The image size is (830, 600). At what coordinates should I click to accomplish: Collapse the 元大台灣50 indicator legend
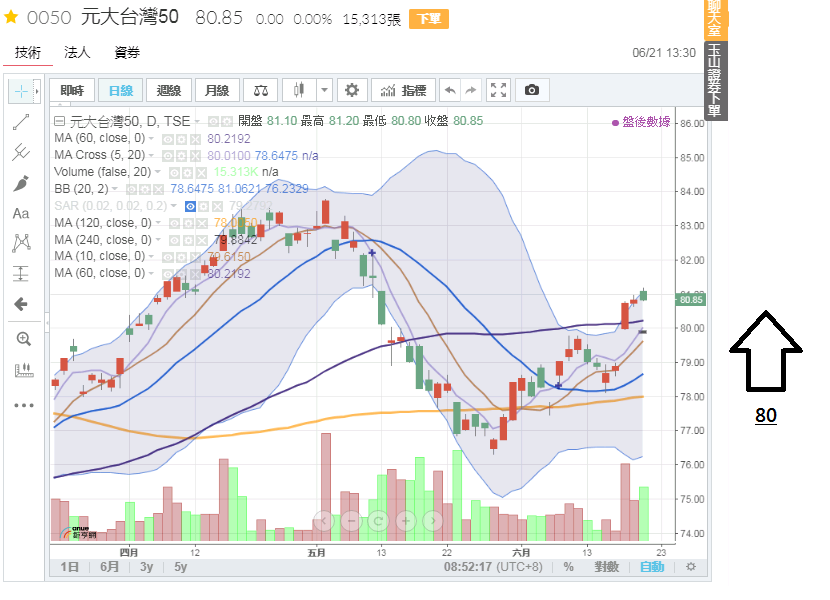point(60,121)
